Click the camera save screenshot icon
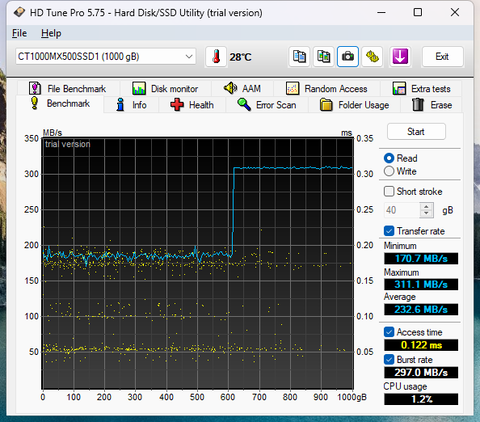 (348, 57)
